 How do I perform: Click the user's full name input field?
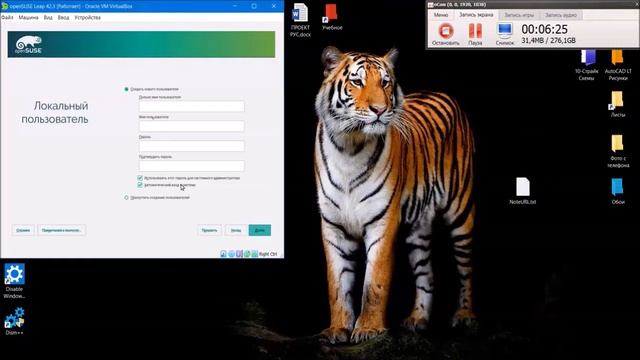(191, 106)
